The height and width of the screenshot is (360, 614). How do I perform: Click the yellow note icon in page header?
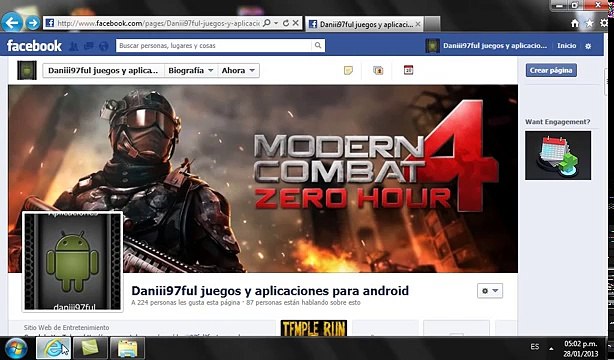point(348,70)
